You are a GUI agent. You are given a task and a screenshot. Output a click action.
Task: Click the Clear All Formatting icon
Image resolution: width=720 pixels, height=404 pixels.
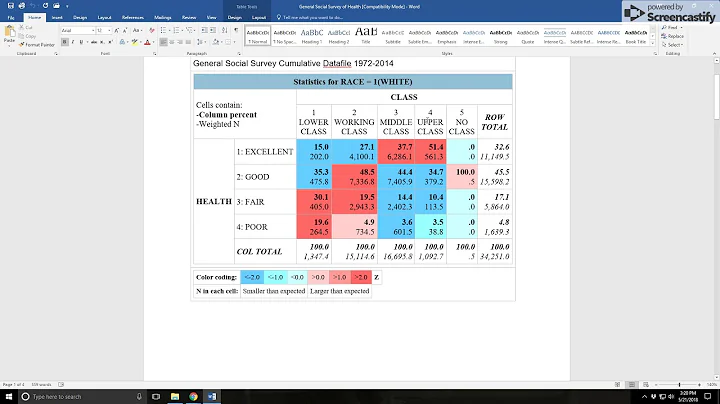pos(152,30)
